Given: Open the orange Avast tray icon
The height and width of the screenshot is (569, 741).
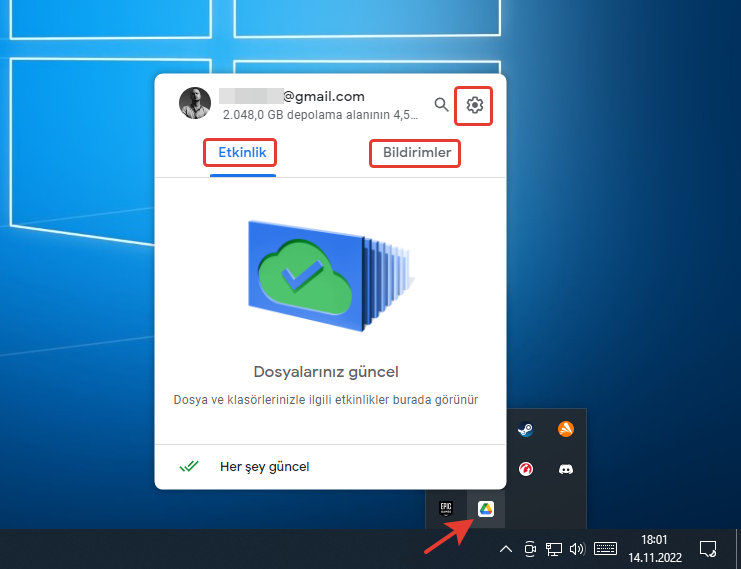Looking at the screenshot, I should click(565, 430).
